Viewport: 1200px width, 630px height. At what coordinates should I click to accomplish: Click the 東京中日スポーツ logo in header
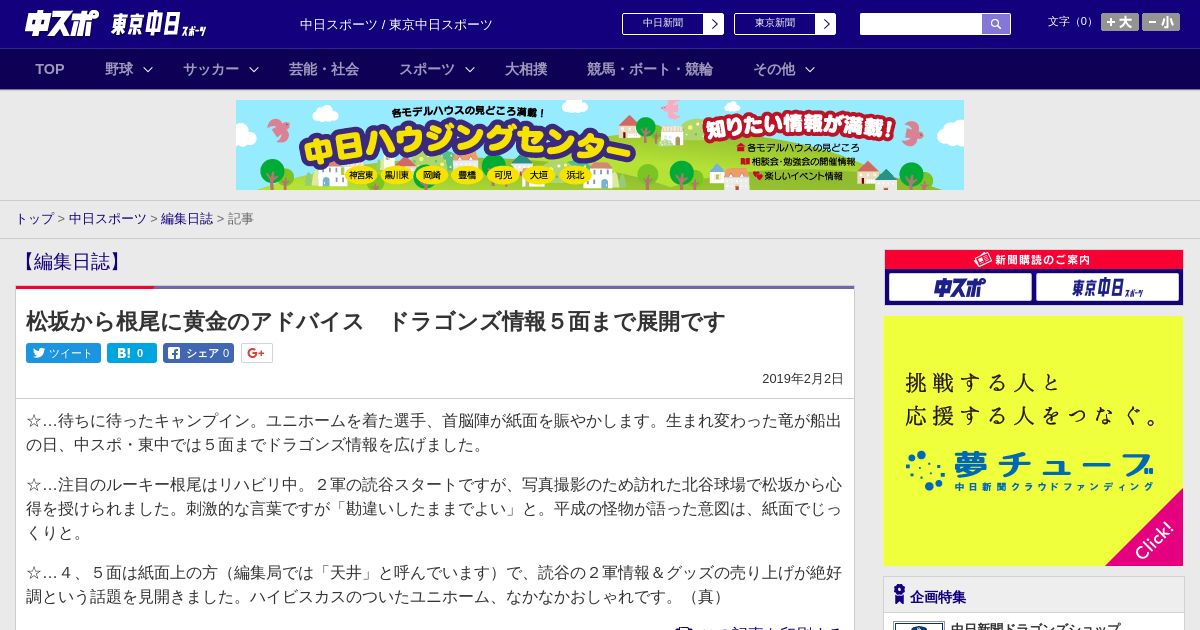tap(159, 24)
